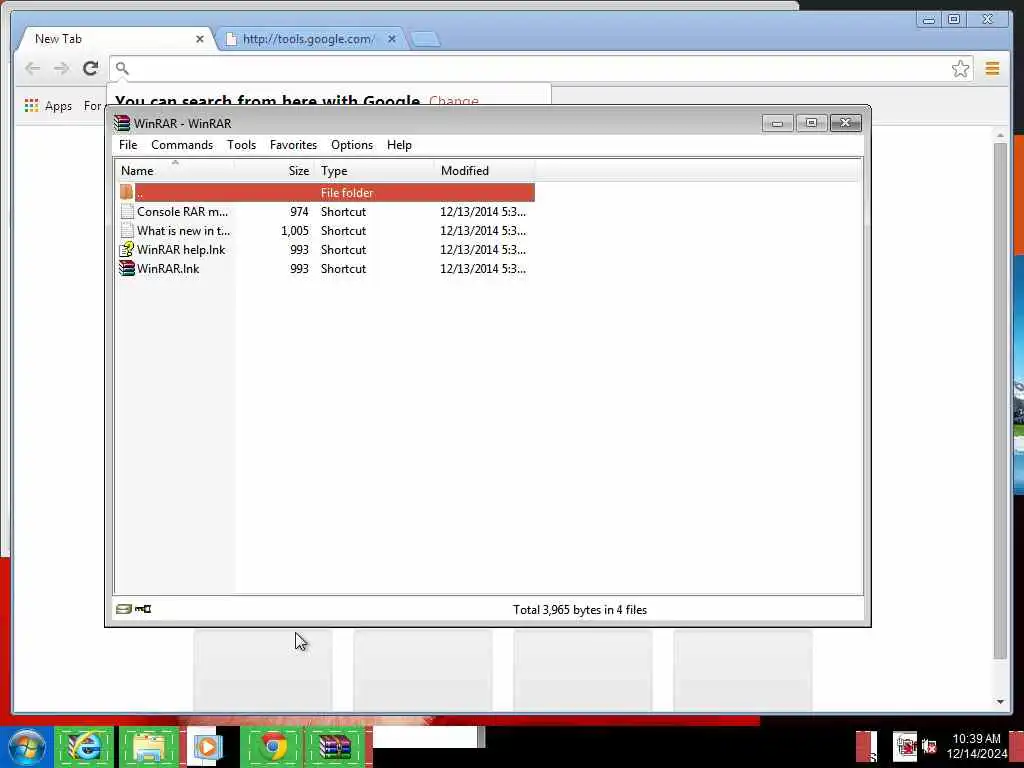Click the size value 974
This screenshot has height=768, width=1024.
point(299,212)
